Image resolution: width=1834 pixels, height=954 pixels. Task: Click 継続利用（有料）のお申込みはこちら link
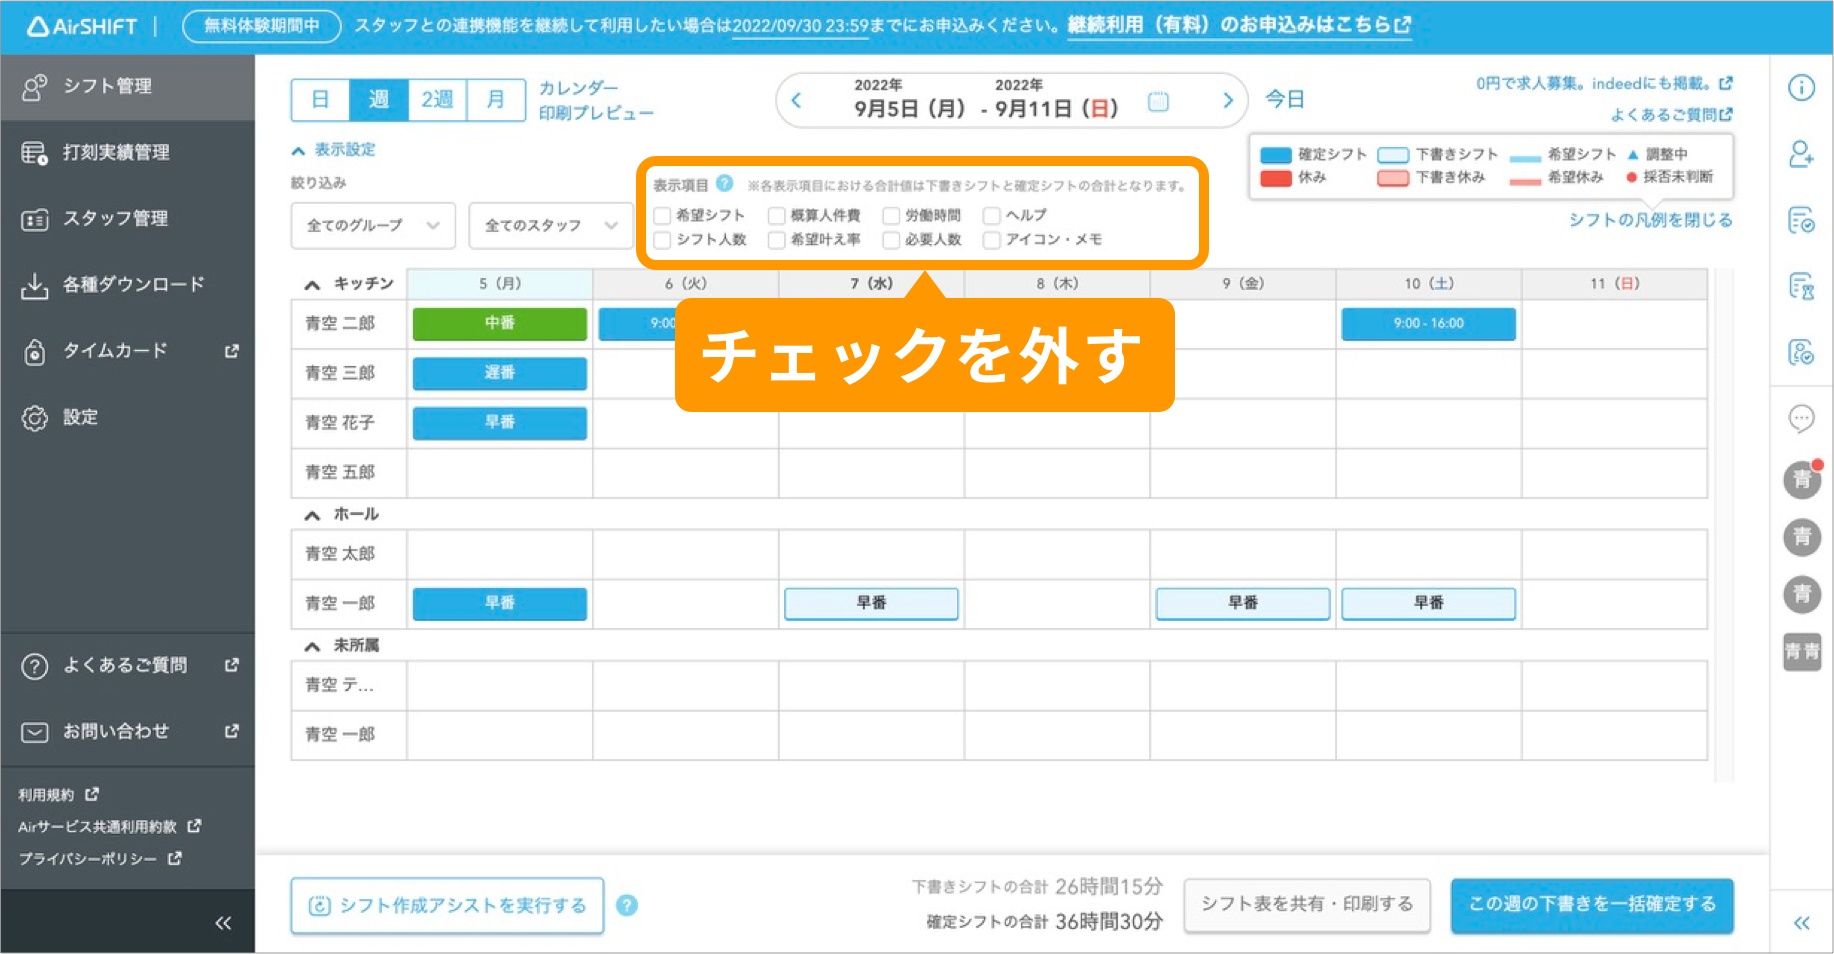pos(1238,26)
